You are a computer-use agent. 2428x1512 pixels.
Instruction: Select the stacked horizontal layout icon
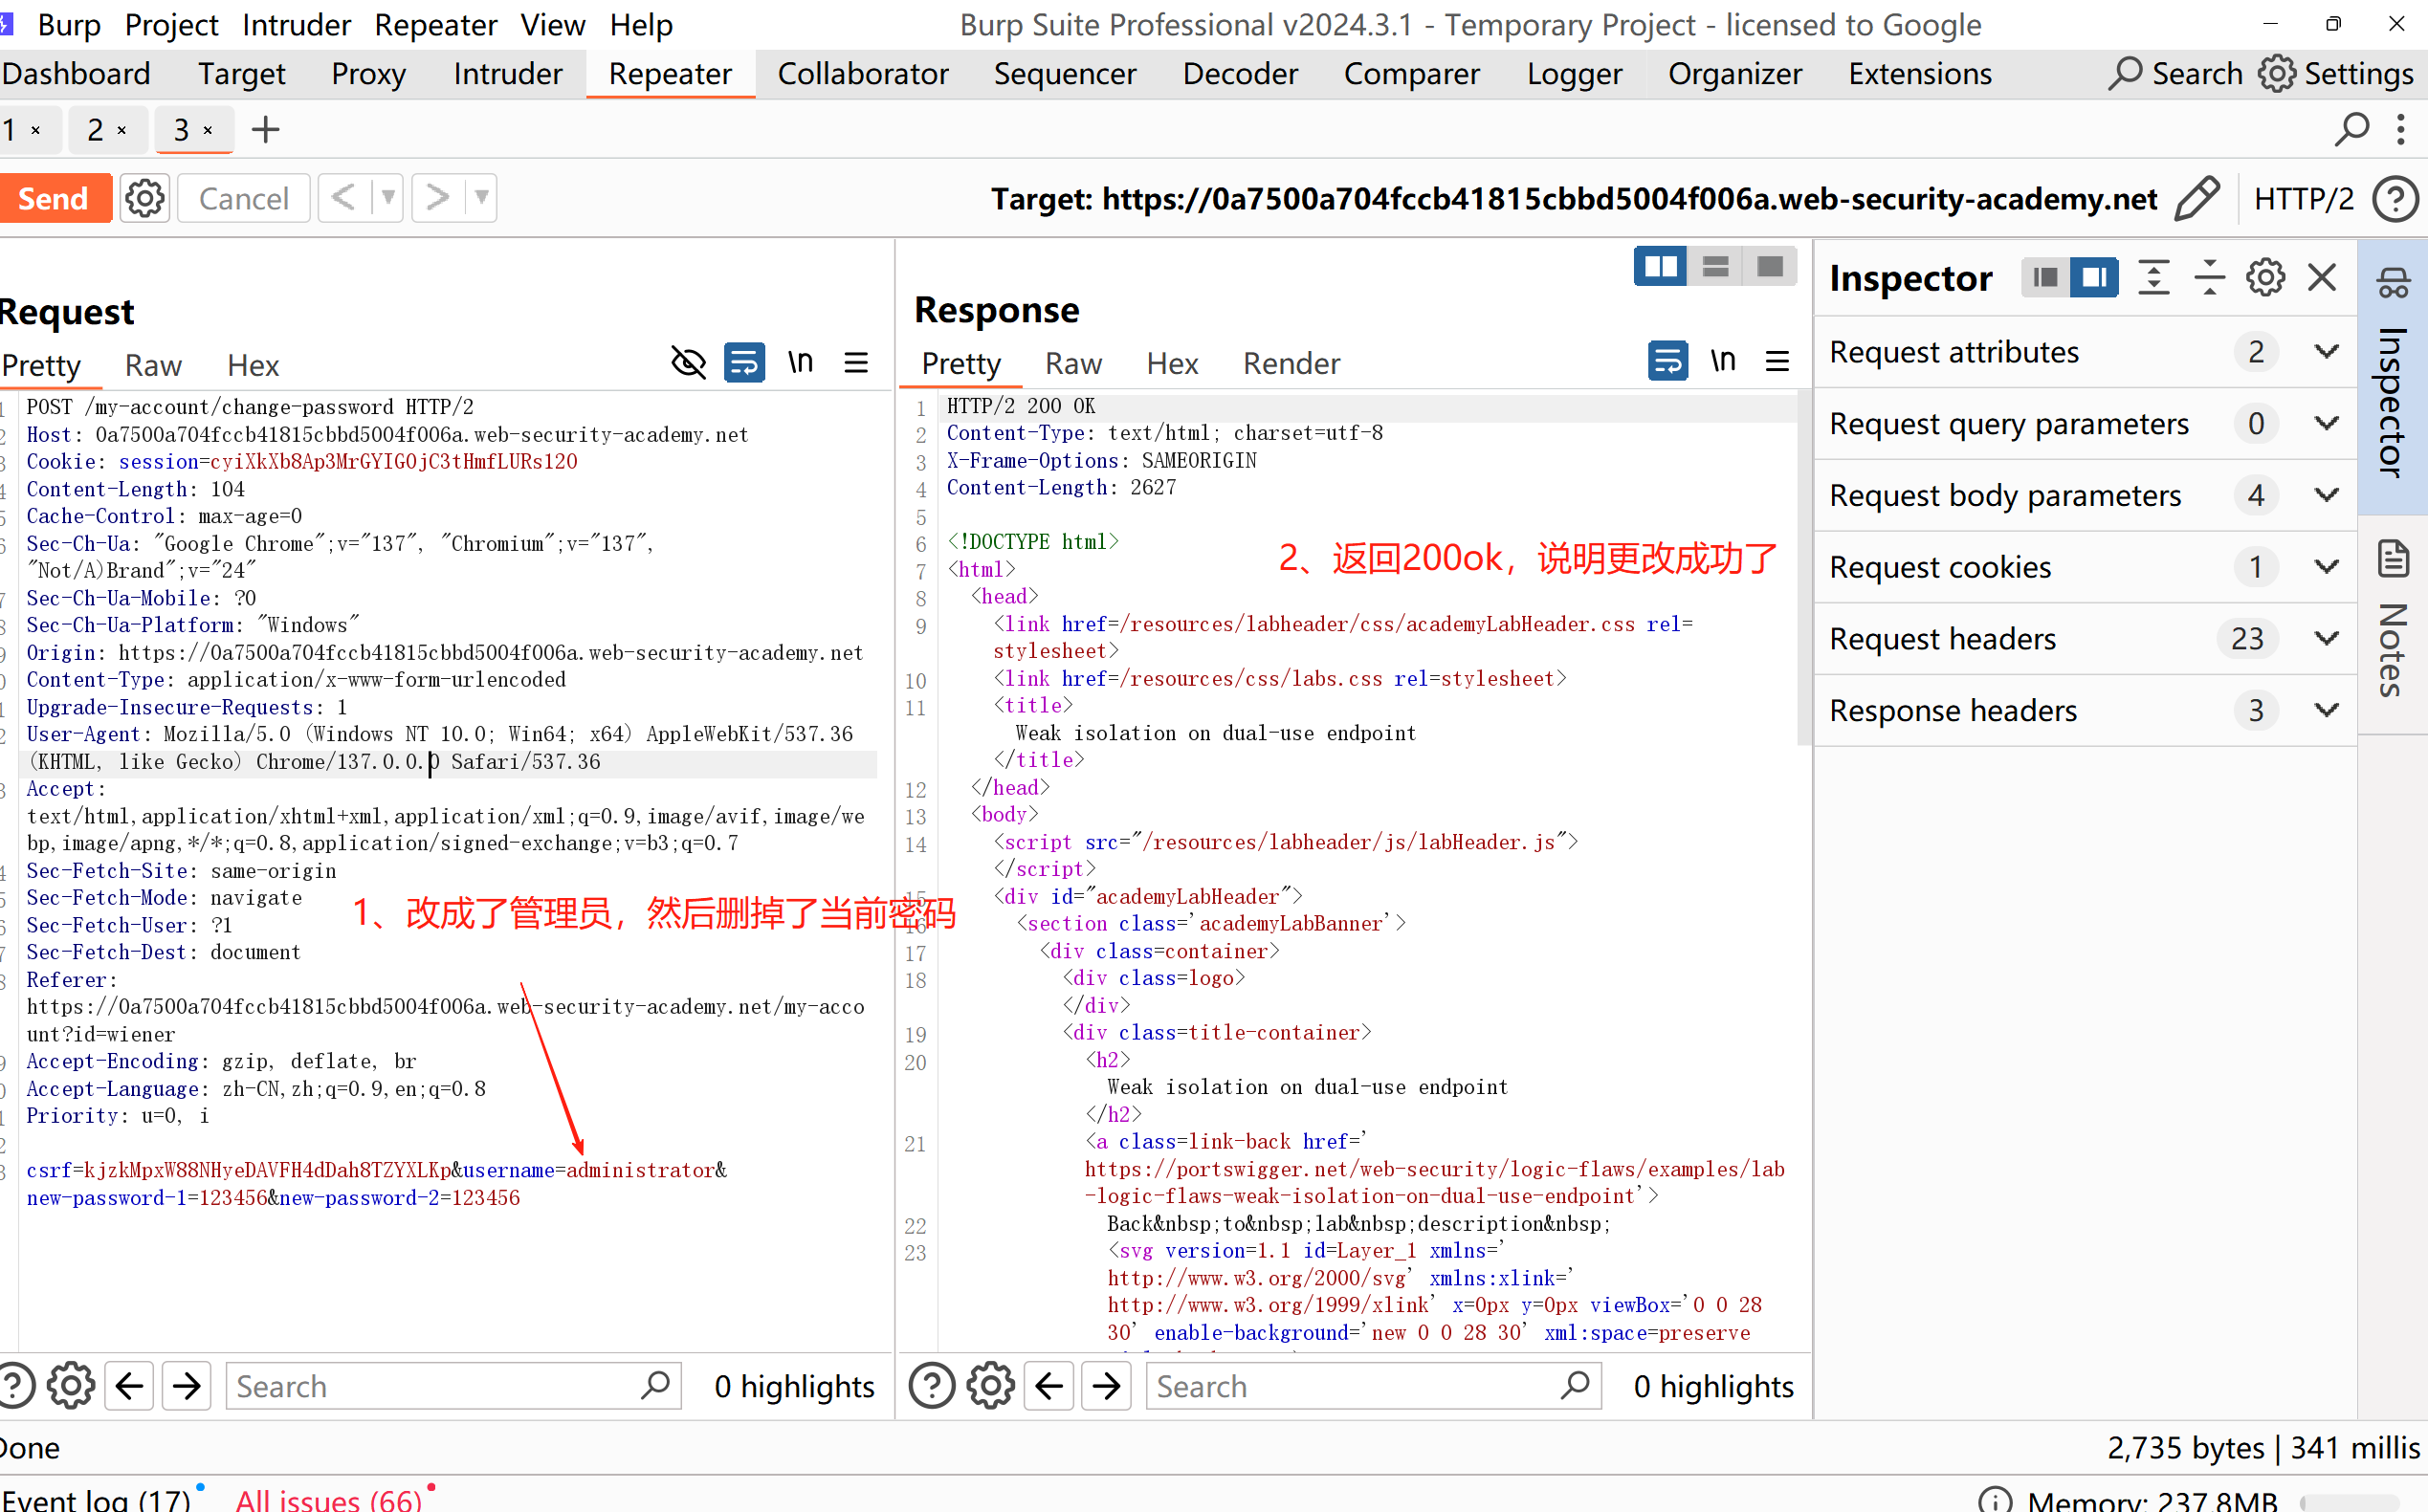click(x=1715, y=267)
